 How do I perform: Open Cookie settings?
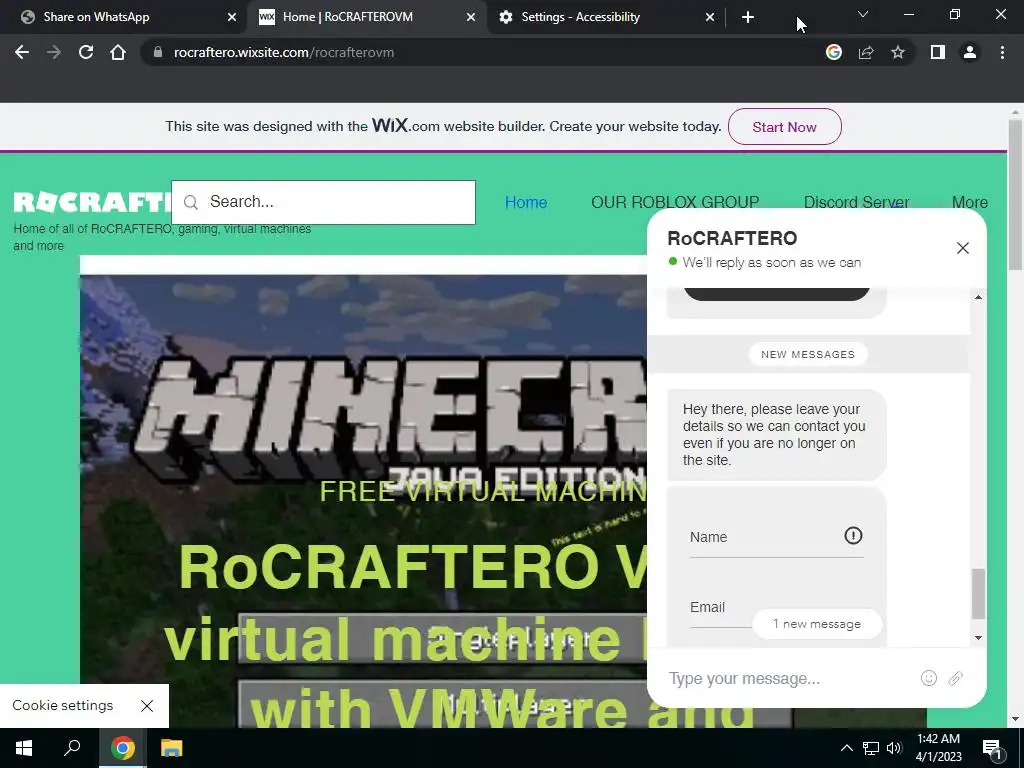[63, 705]
